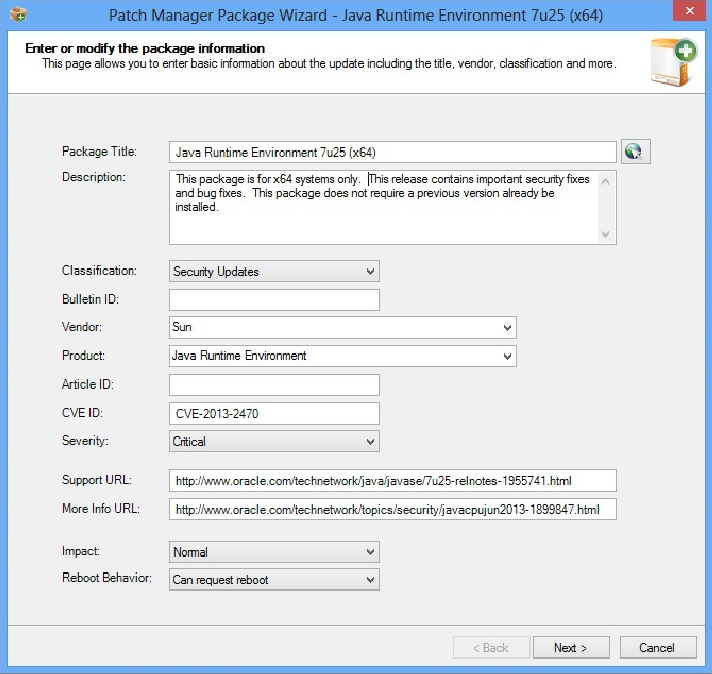This screenshot has height=674, width=712.
Task: Close the Package Wizard window
Action: [x=689, y=11]
